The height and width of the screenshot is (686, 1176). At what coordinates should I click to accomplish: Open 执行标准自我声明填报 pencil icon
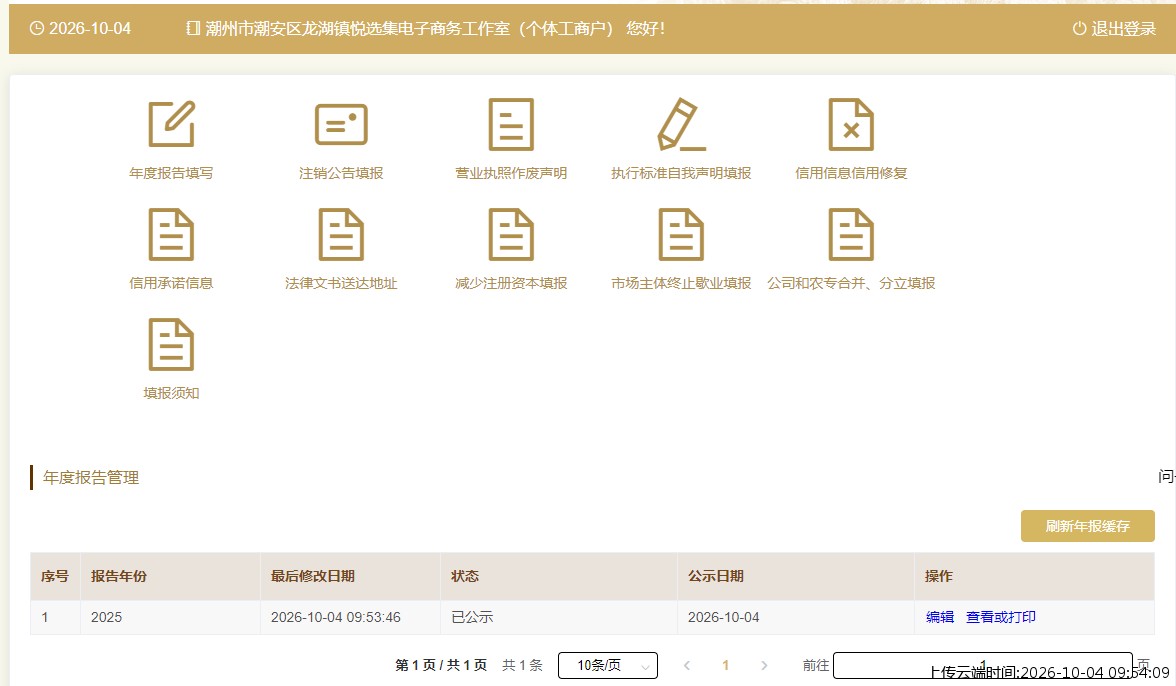681,124
